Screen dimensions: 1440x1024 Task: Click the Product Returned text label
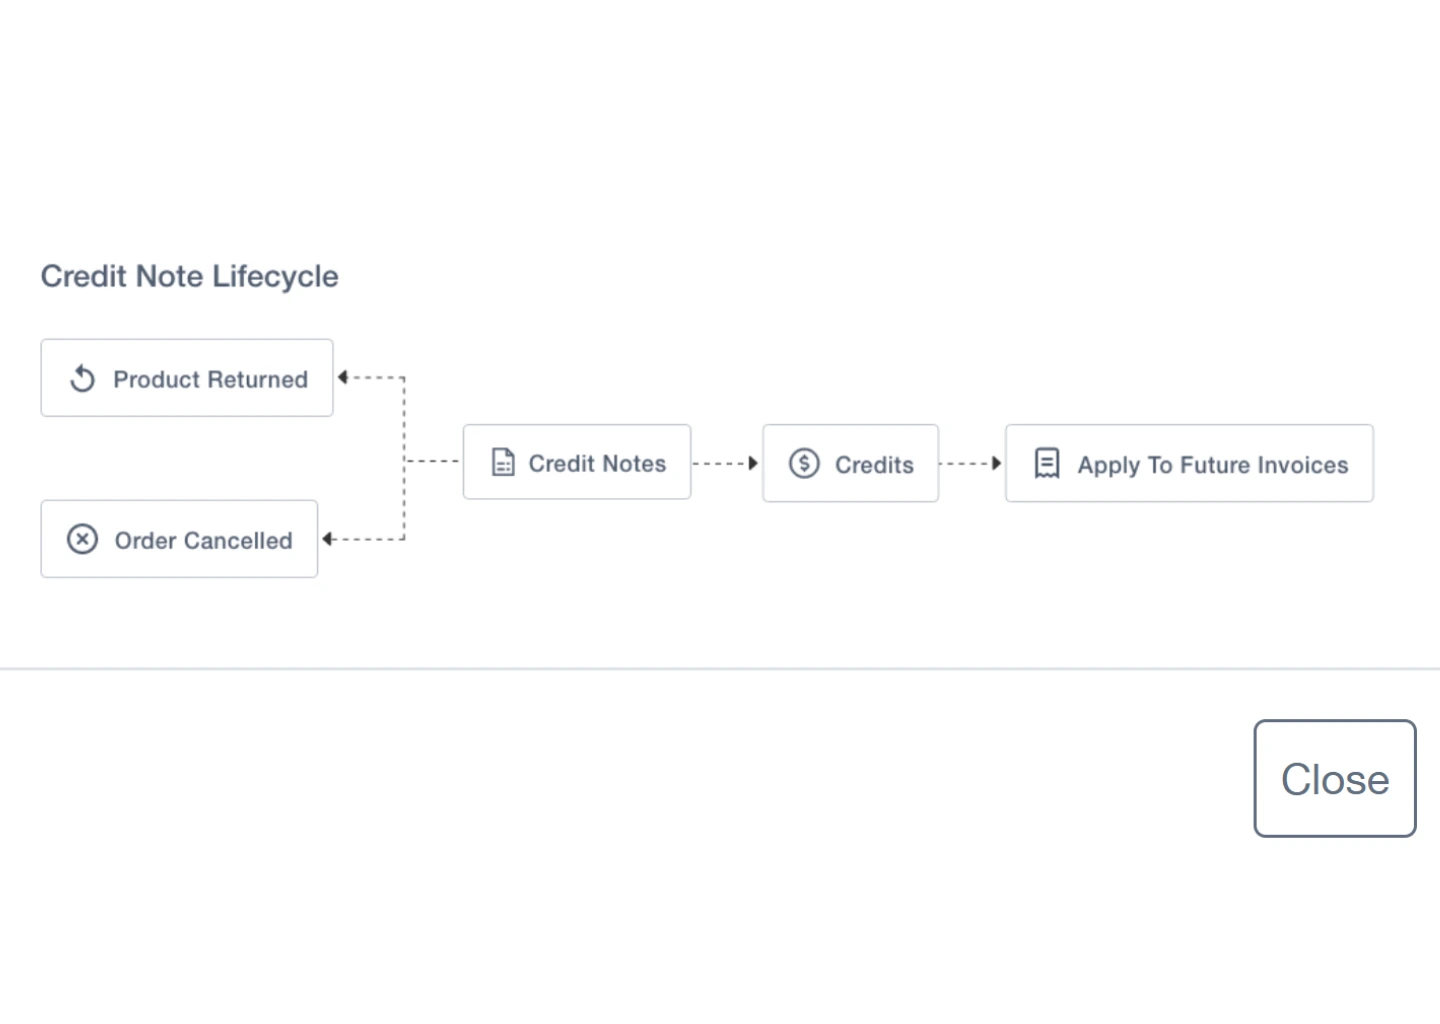coord(210,379)
